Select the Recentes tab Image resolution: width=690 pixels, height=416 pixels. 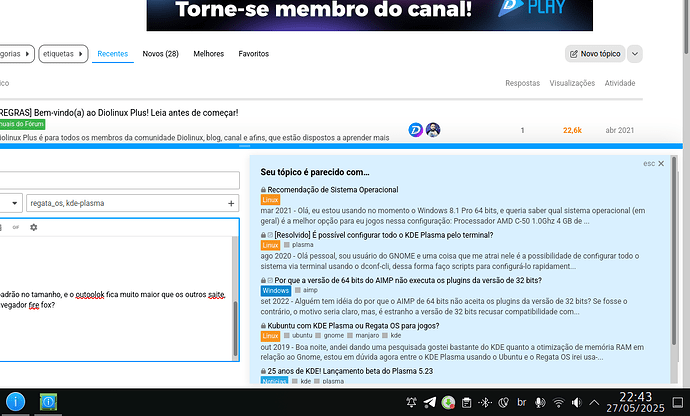113,54
